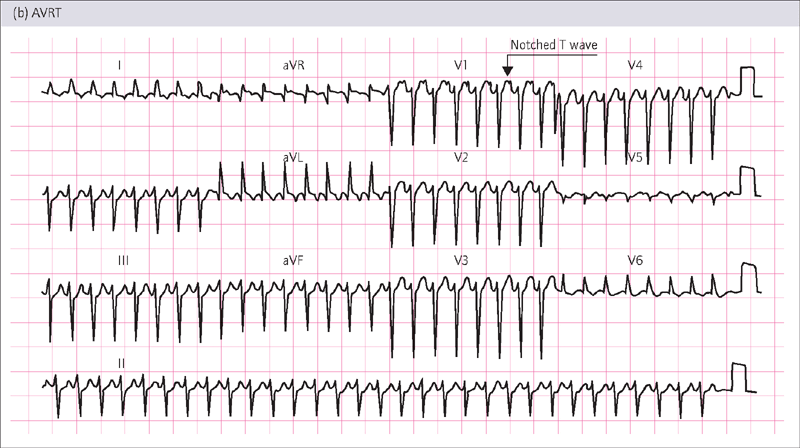
Task: Click the lead III label
Action: (123, 261)
